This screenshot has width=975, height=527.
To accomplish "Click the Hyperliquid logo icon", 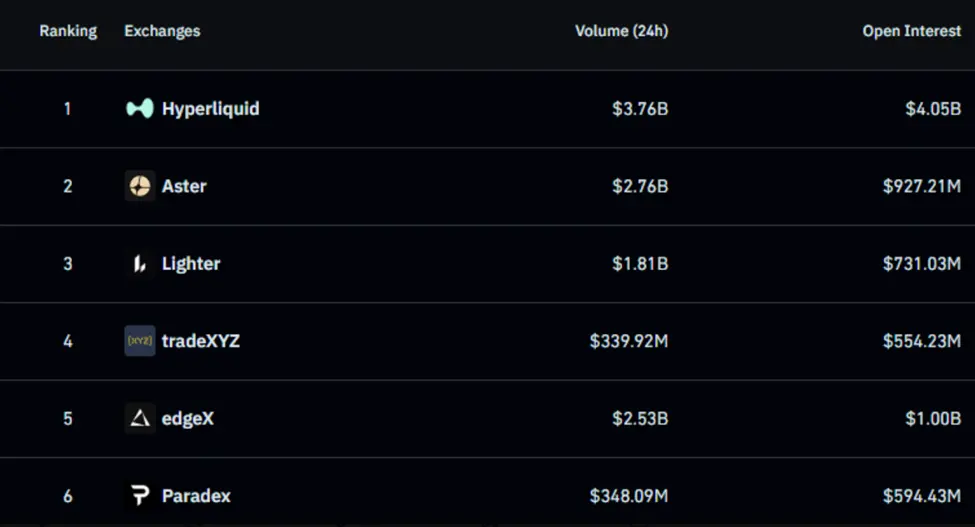I will (139, 109).
